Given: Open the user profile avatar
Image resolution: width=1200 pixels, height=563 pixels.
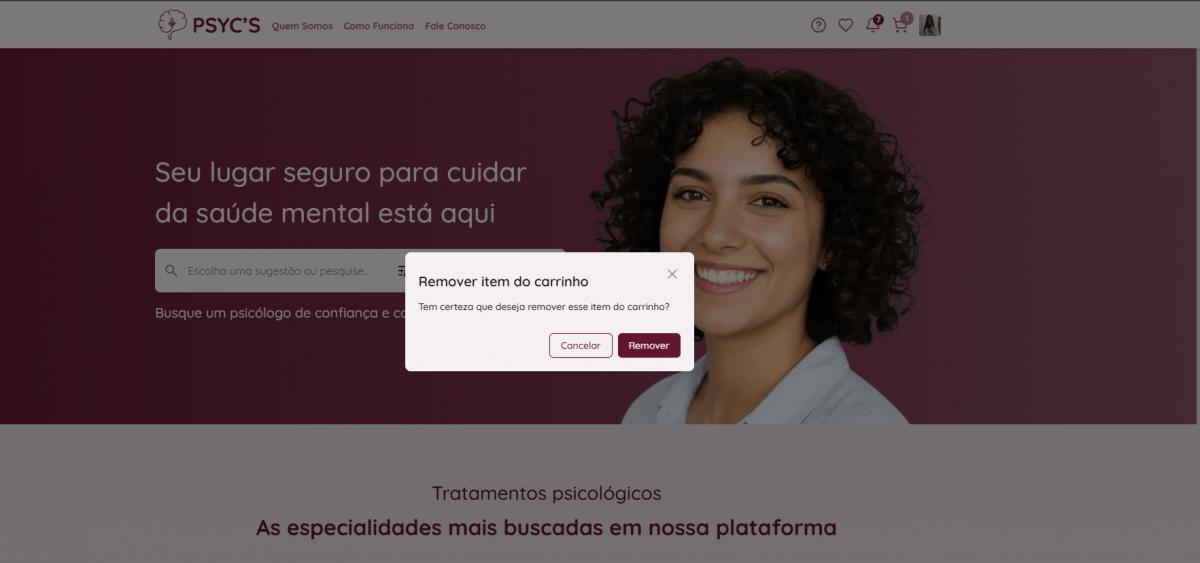Looking at the screenshot, I should [930, 25].
